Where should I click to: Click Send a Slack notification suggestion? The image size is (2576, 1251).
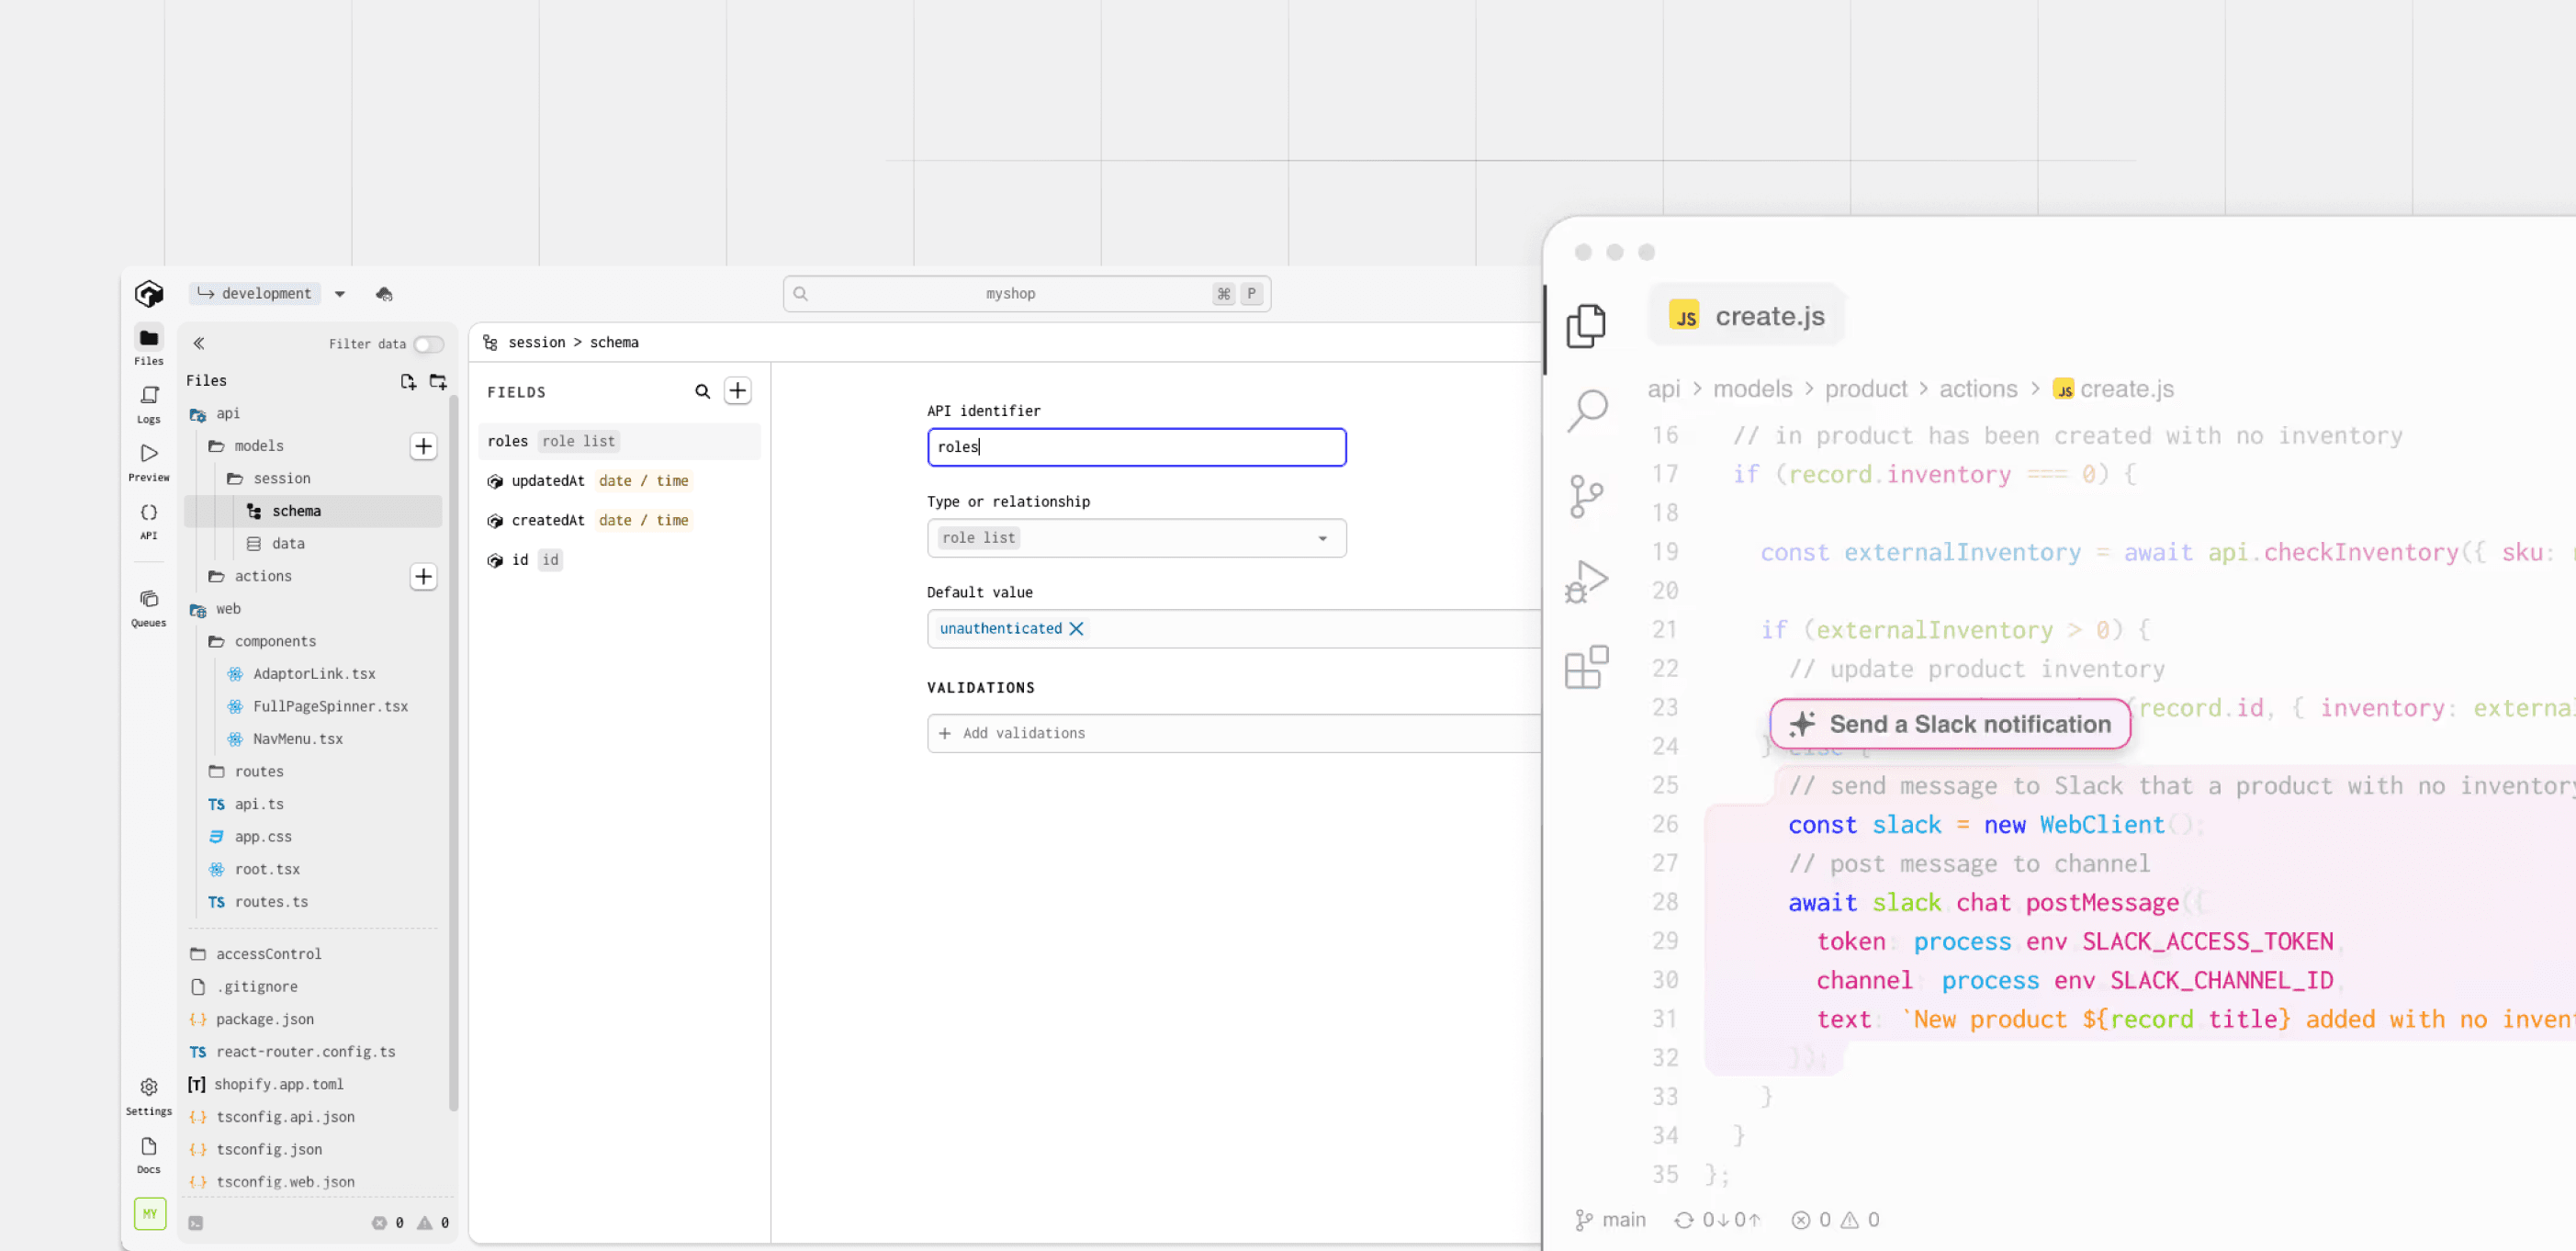click(x=1949, y=724)
